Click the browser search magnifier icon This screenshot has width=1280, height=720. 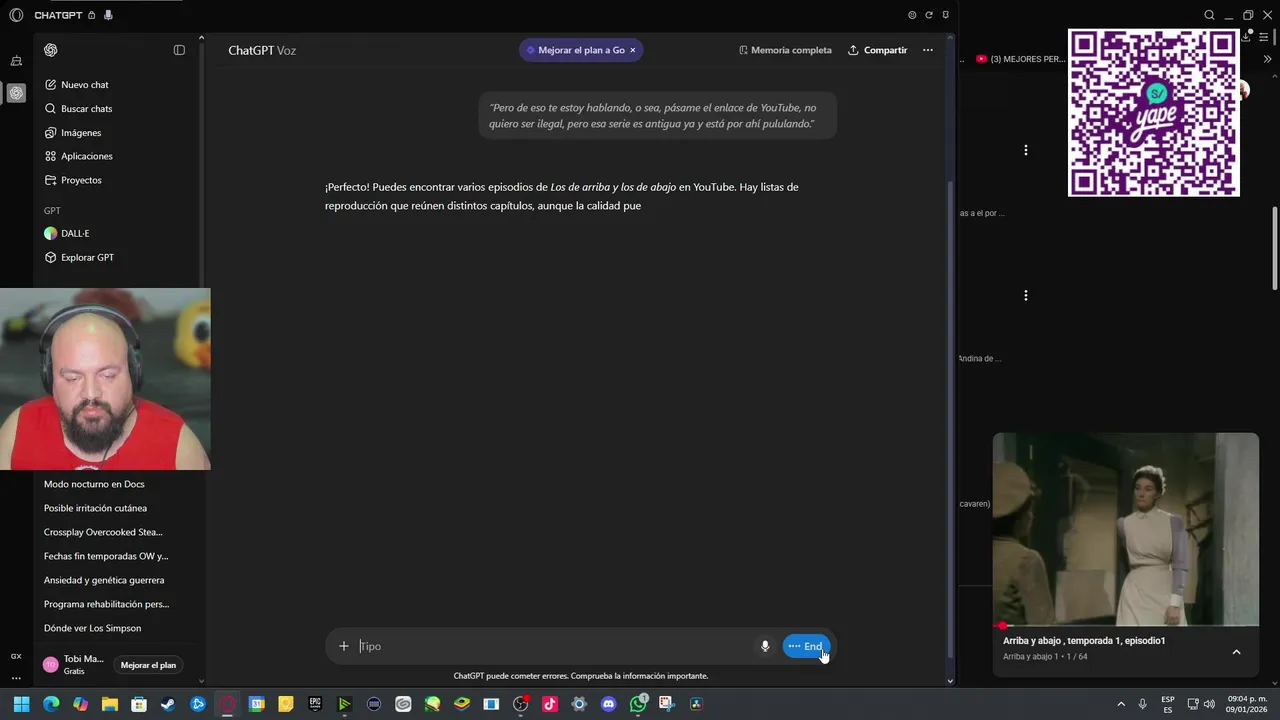[1209, 15]
